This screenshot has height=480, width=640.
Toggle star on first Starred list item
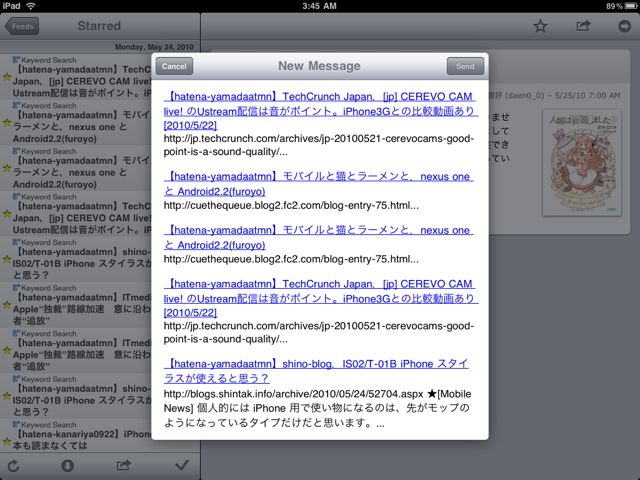6,76
